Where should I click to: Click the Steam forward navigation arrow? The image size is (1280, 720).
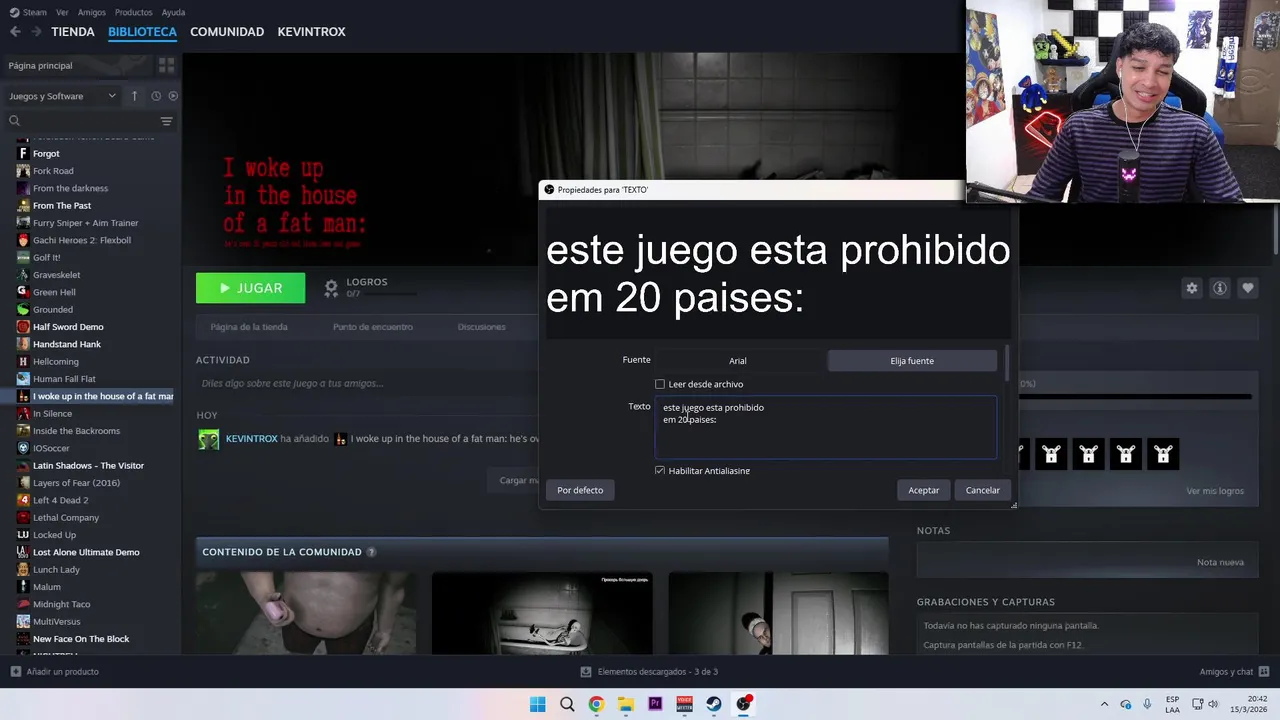coord(36,32)
